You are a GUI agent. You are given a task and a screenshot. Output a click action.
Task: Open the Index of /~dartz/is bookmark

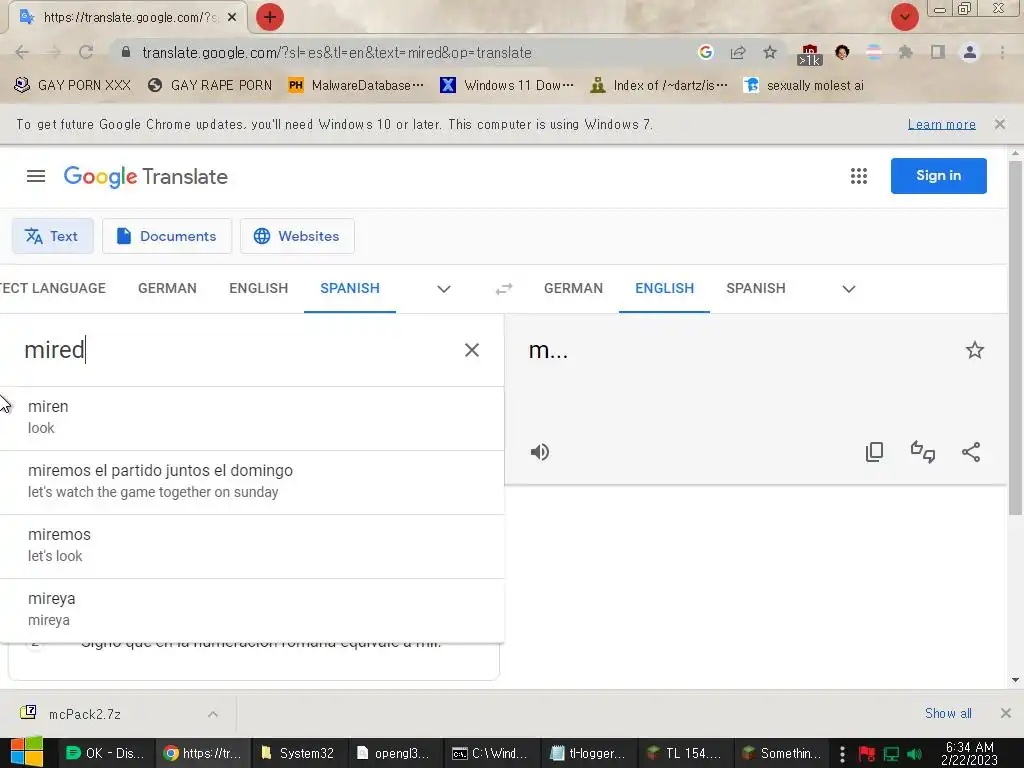coord(658,85)
